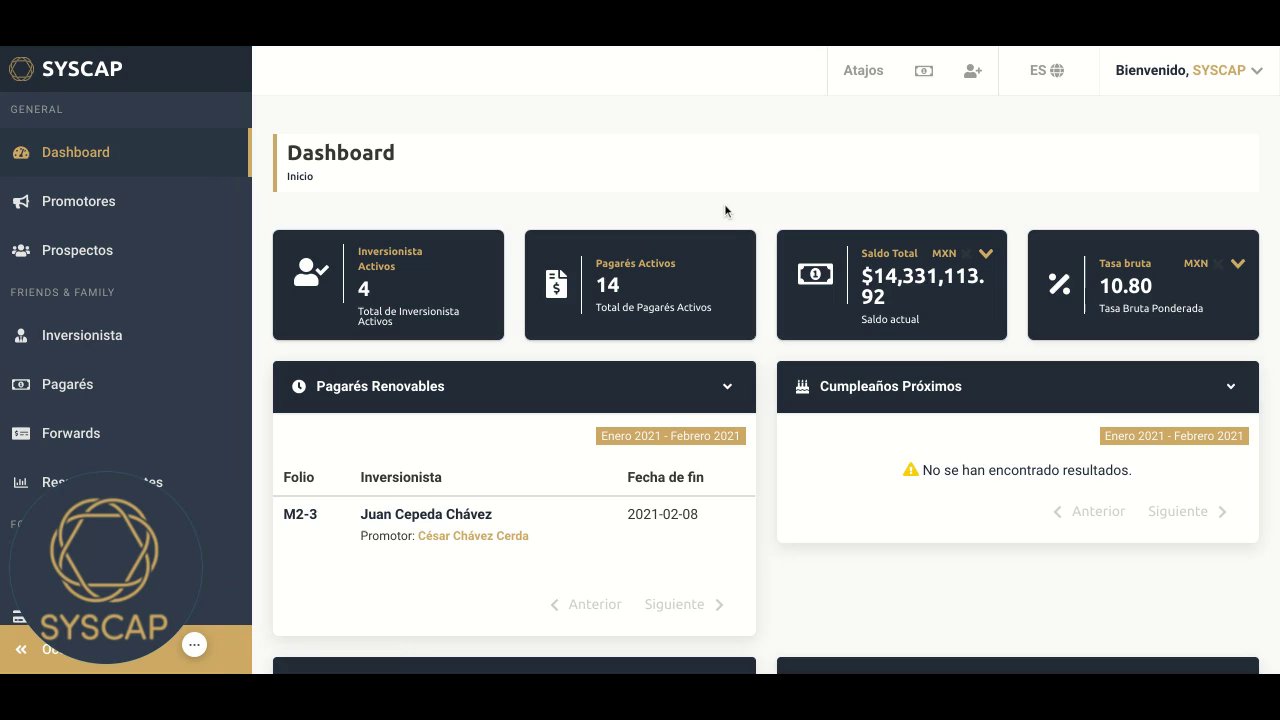This screenshot has height=720, width=1280.
Task: Click the 10.80 rate value
Action: click(1126, 286)
